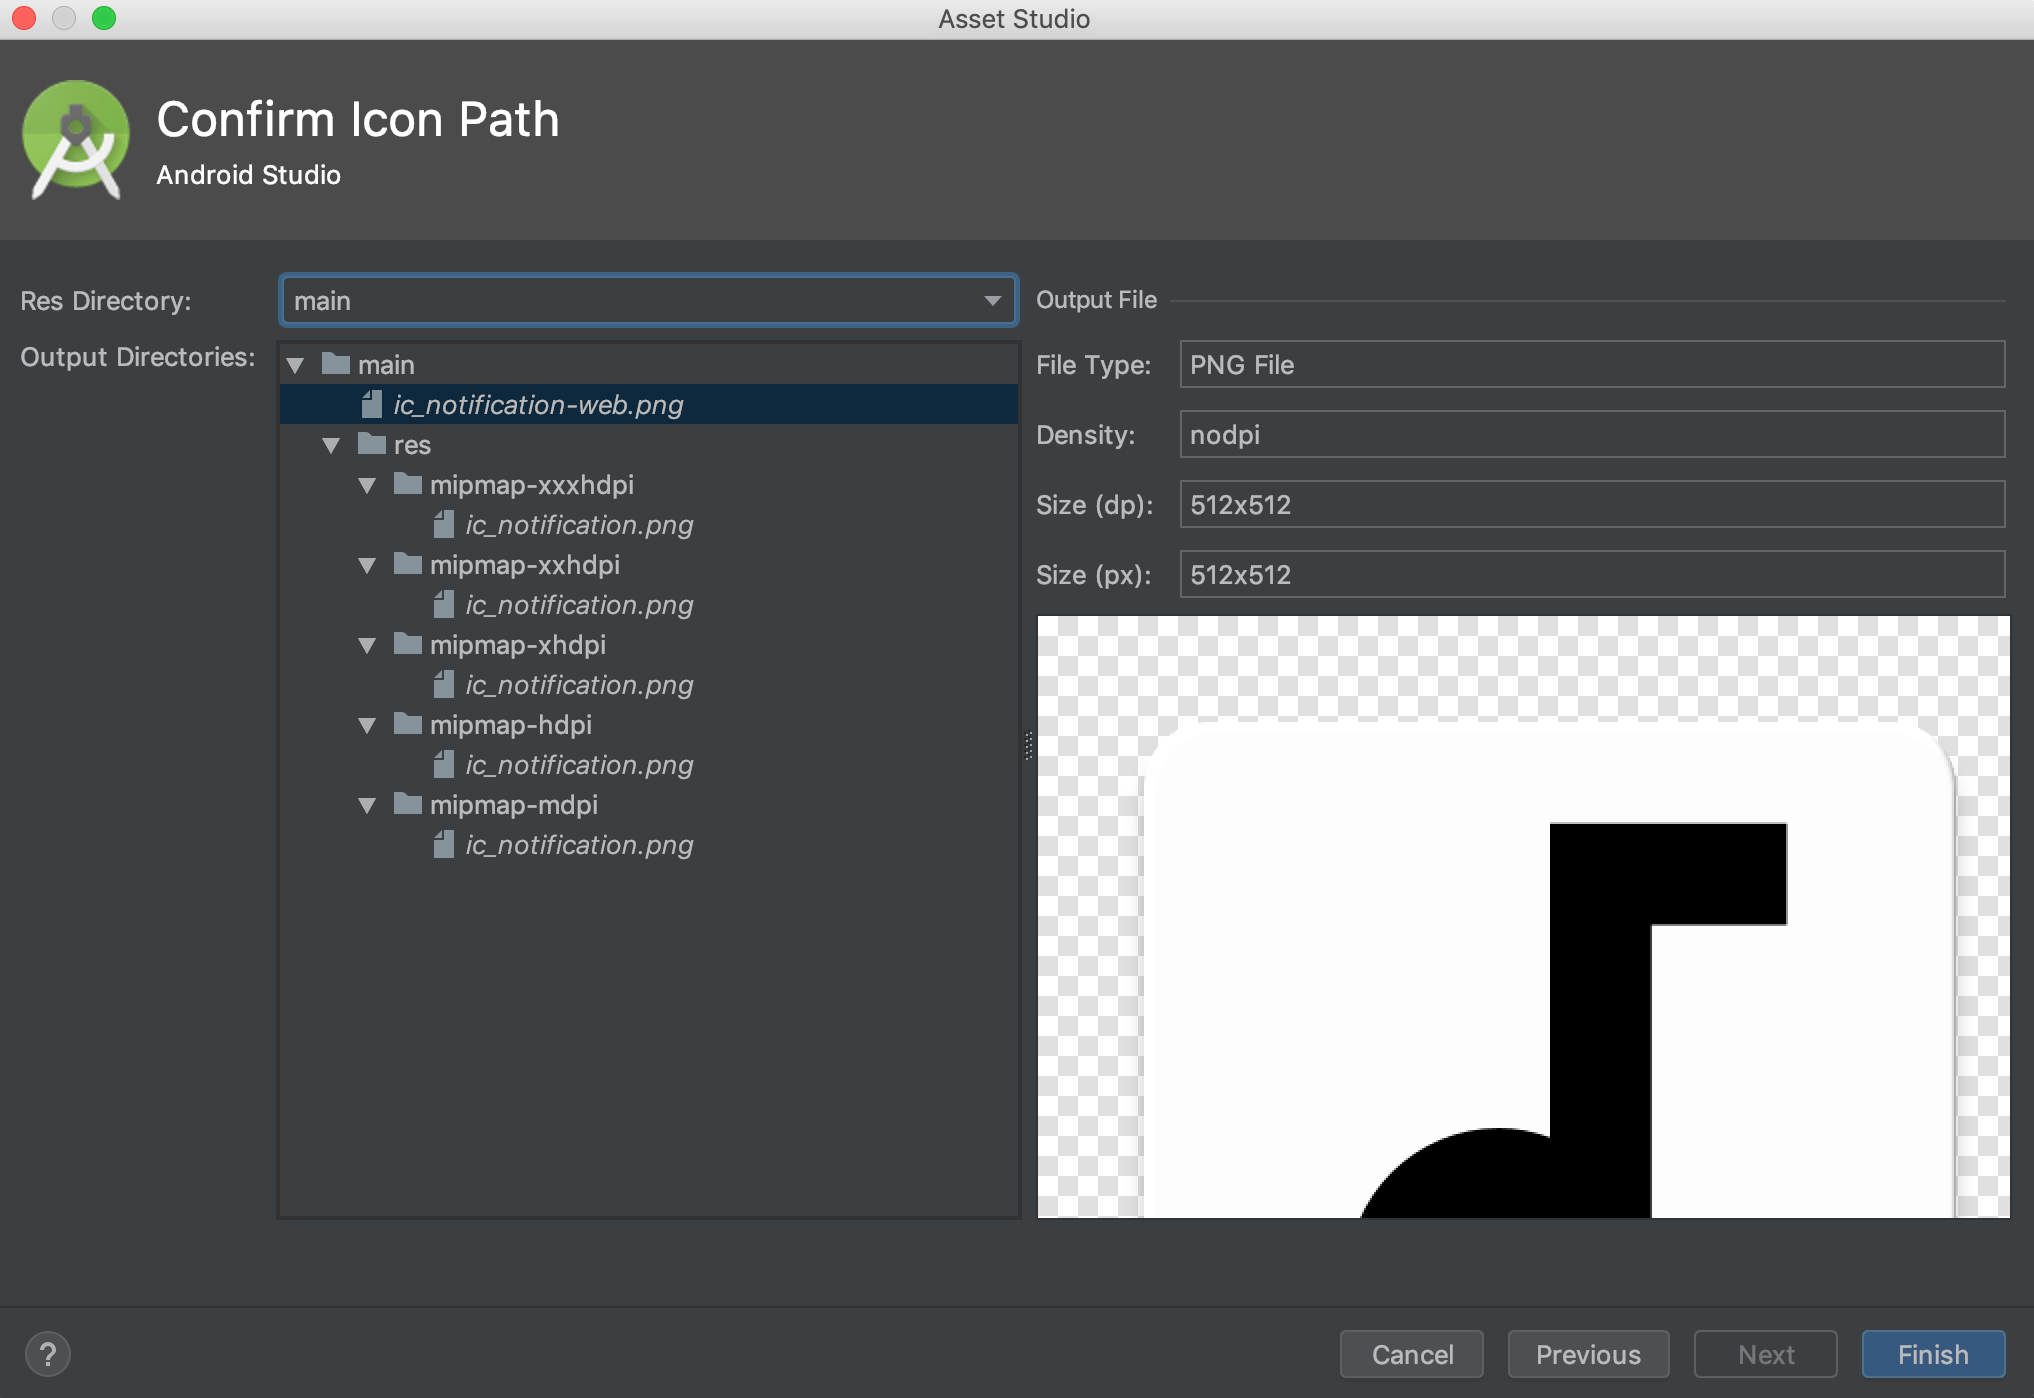
Task: Collapse the main tree node
Action: point(295,365)
